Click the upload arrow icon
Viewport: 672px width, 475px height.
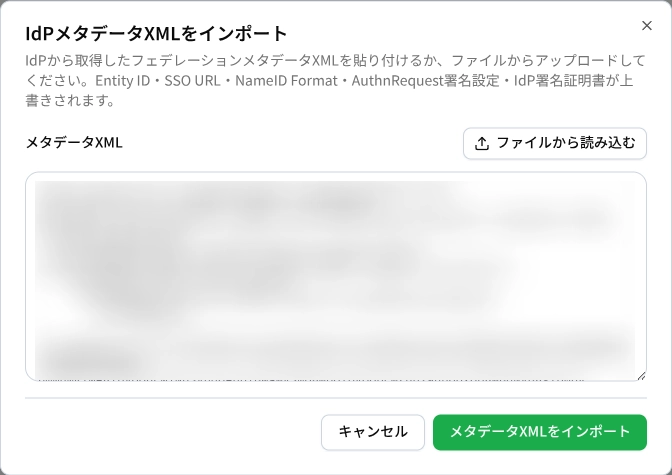(482, 144)
